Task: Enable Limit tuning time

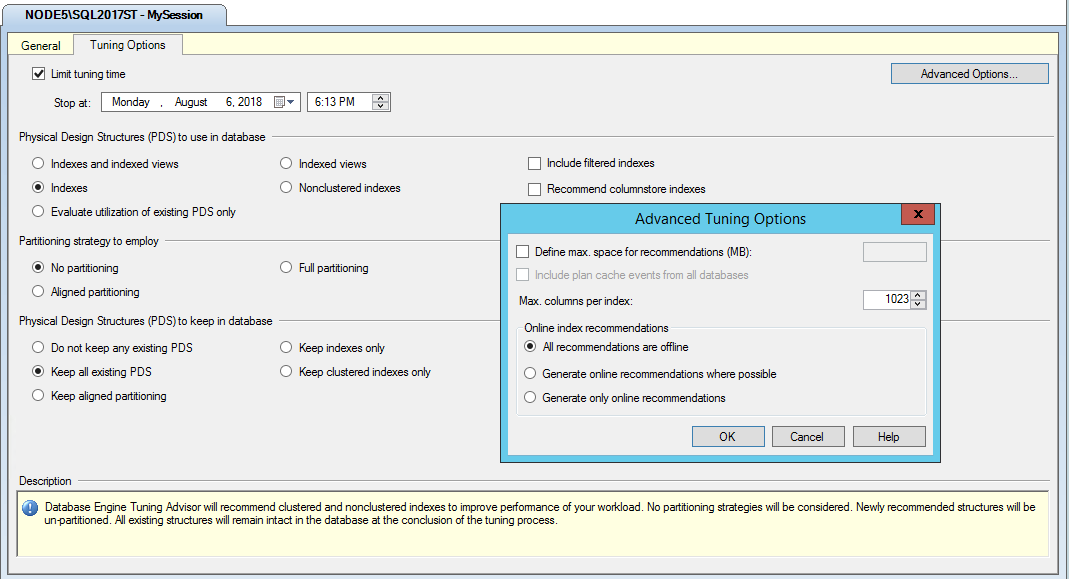Action: [x=38, y=73]
